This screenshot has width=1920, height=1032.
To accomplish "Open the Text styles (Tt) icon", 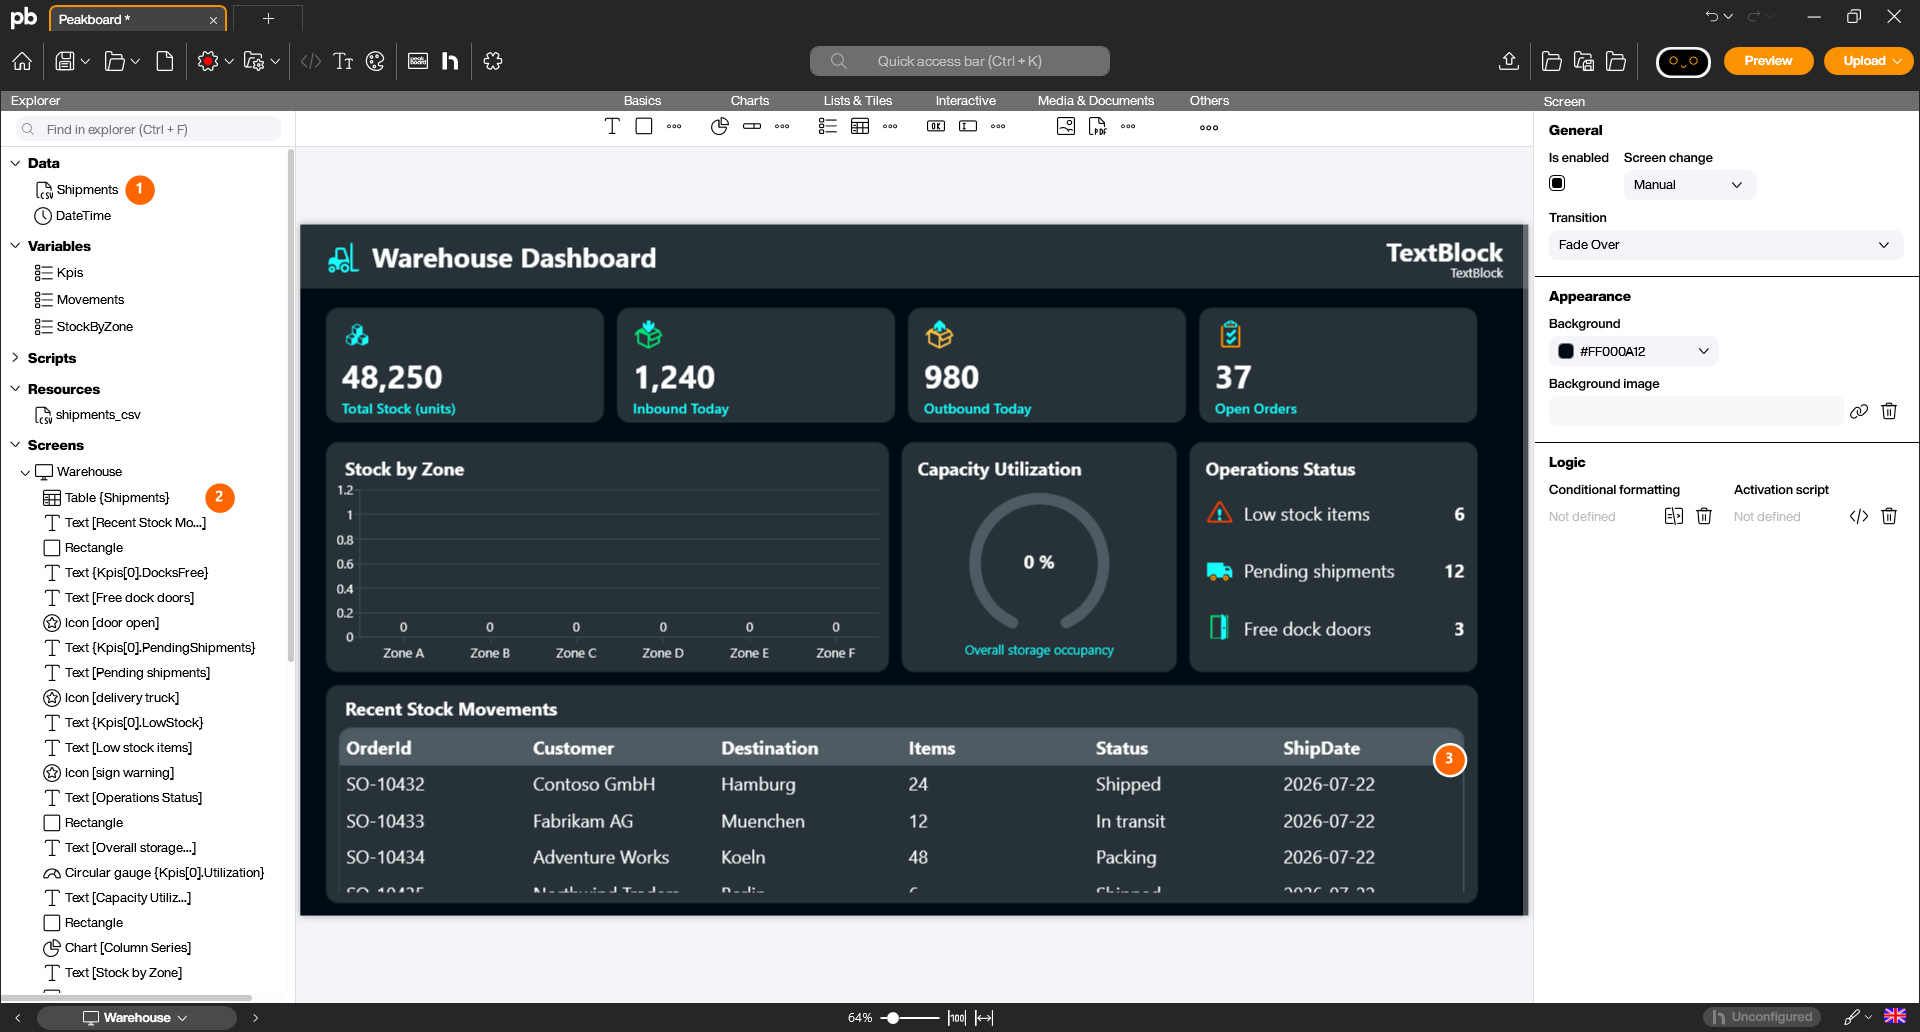I will (343, 61).
